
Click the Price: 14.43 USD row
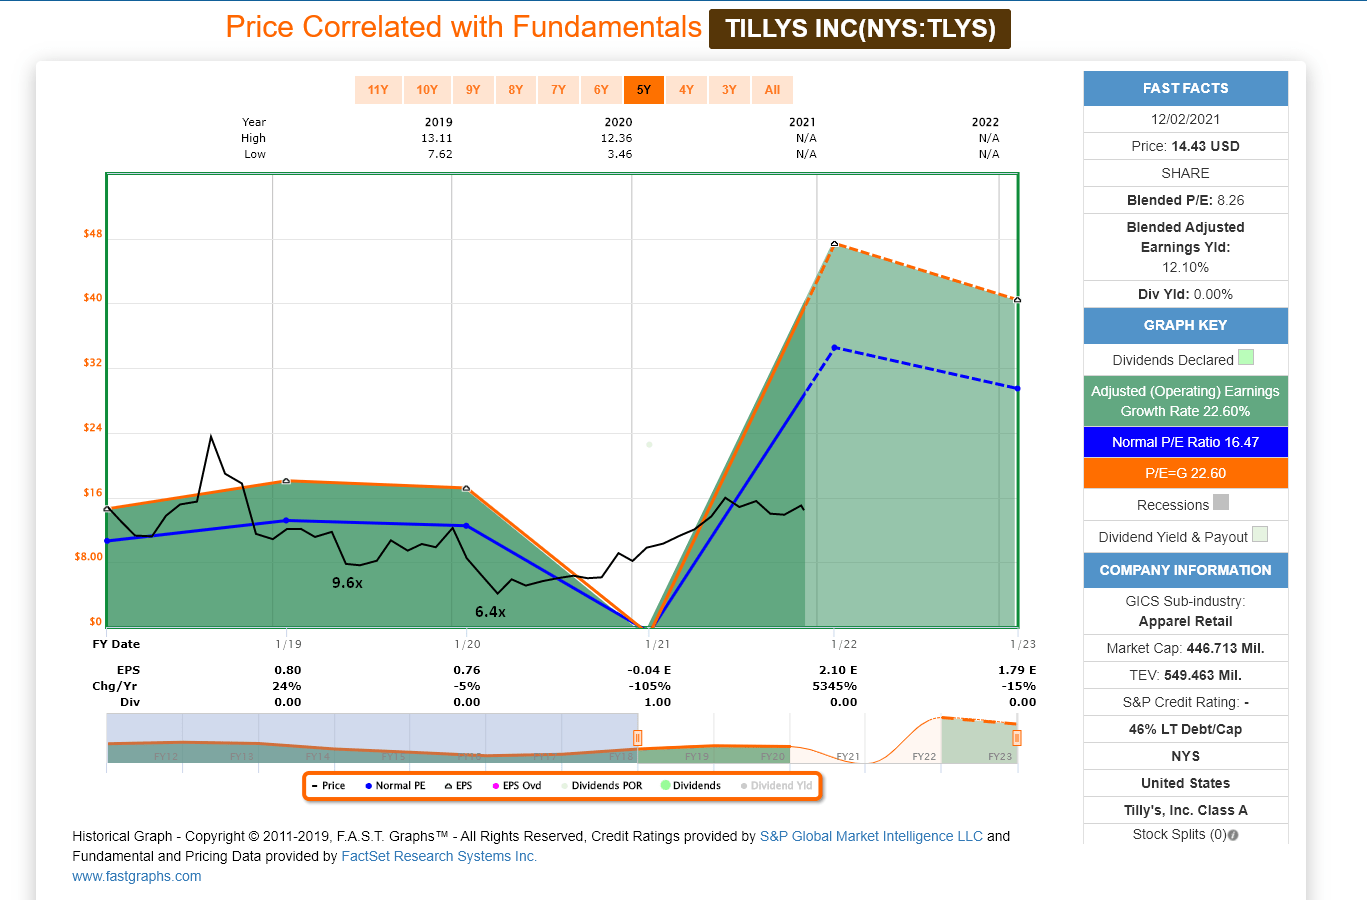(1186, 146)
